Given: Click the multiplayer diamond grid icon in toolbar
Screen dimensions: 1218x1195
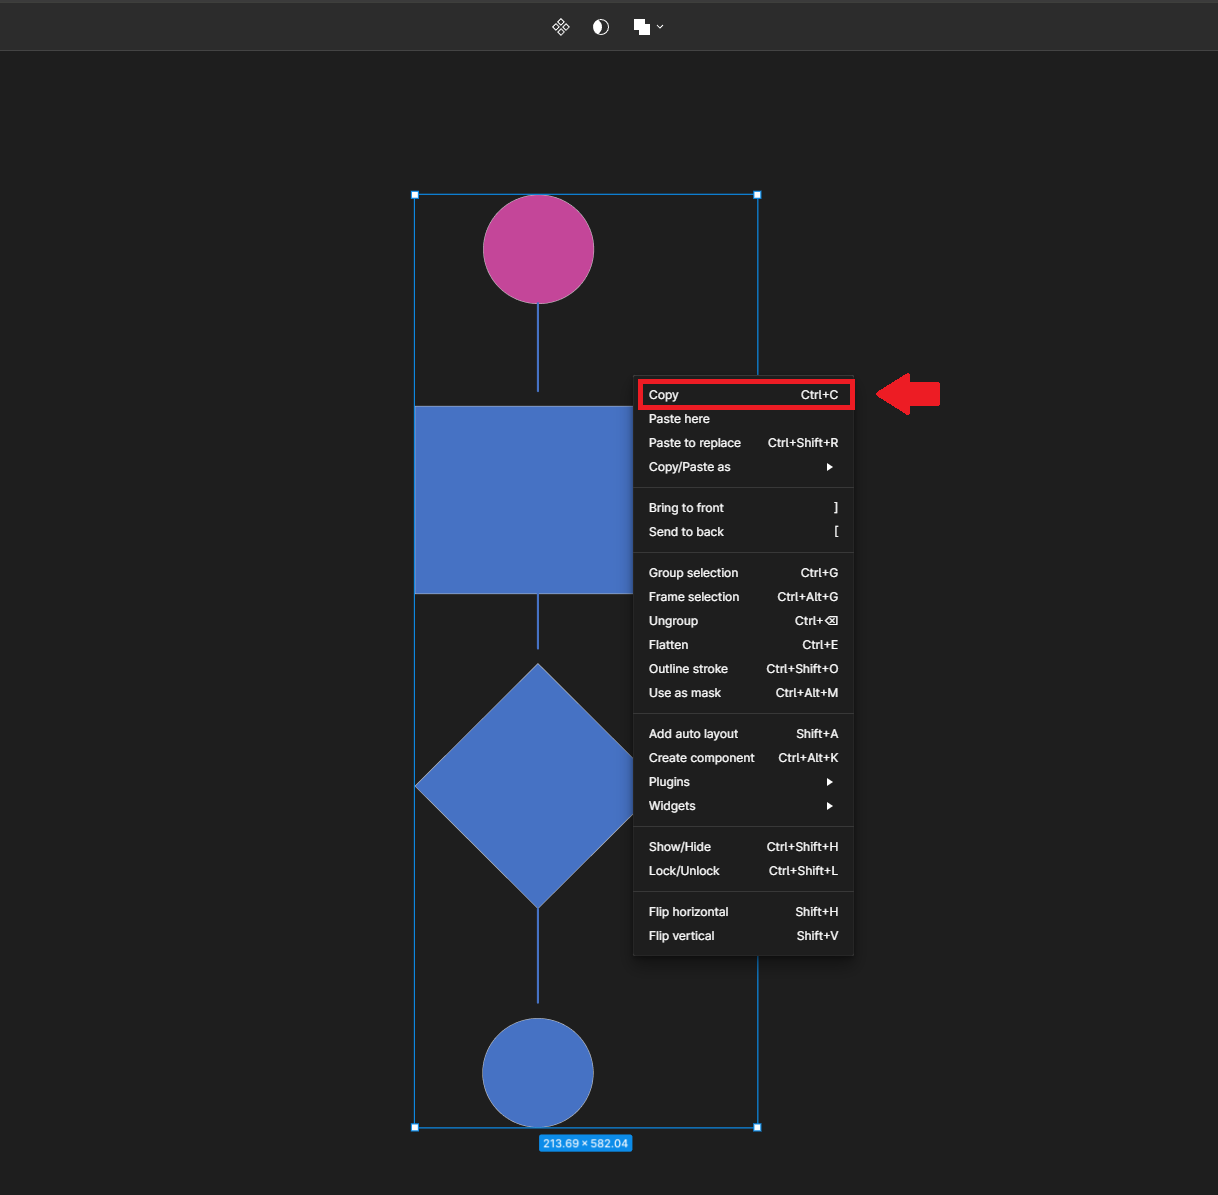Looking at the screenshot, I should pos(560,27).
